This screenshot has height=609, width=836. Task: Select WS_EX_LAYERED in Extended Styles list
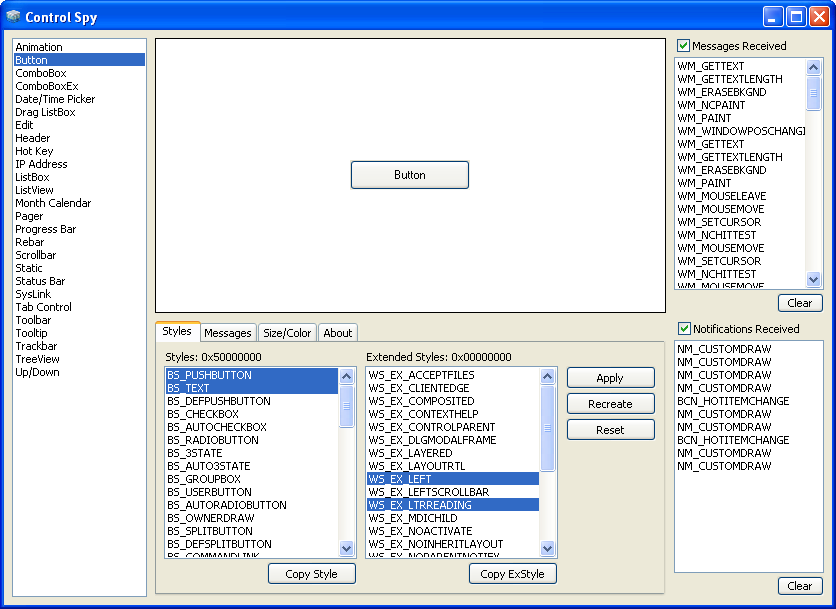(x=410, y=453)
